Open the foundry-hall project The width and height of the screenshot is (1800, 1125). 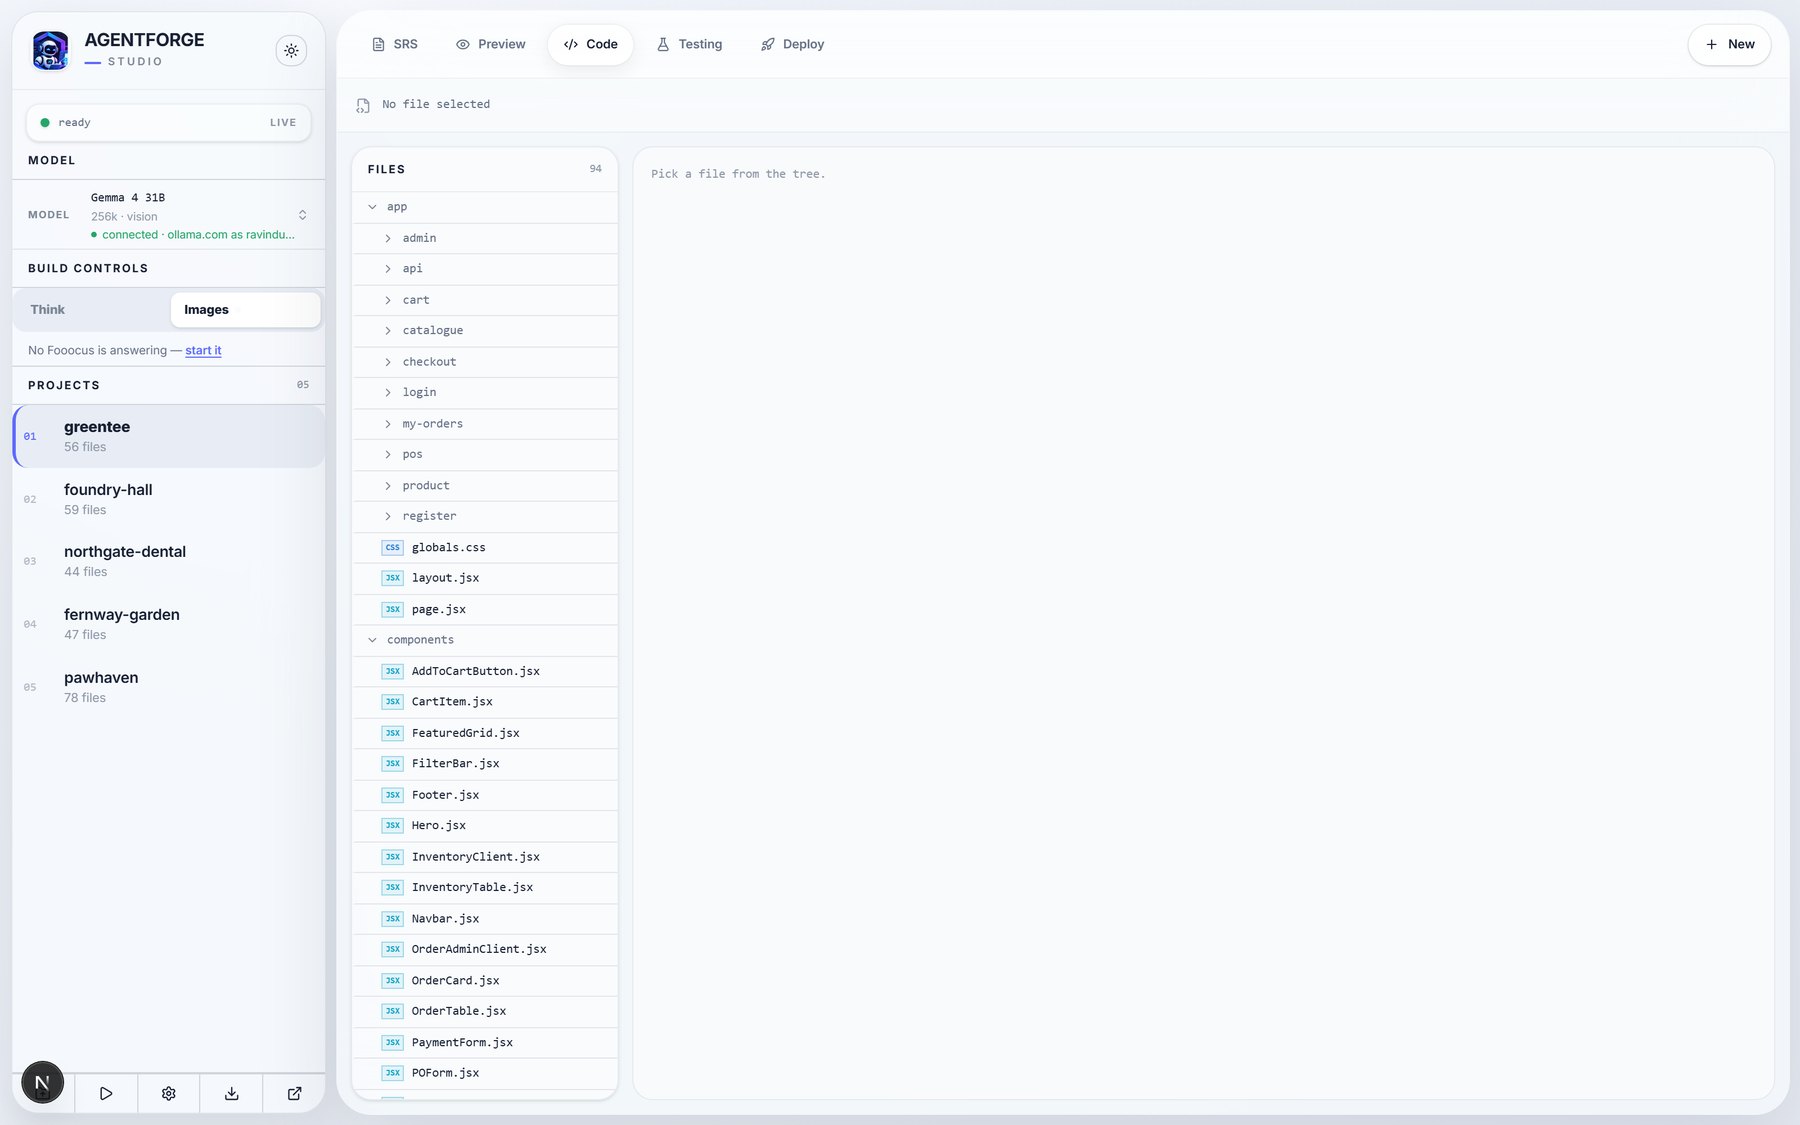(168, 499)
